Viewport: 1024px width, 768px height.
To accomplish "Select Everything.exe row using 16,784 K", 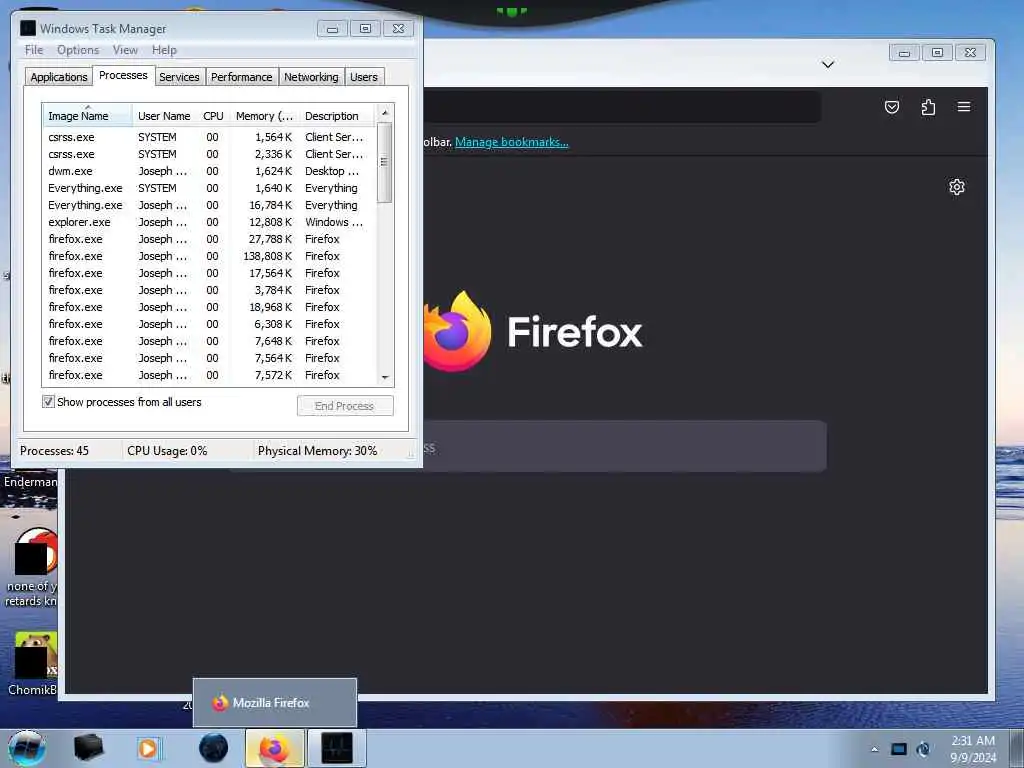I will [x=209, y=205].
